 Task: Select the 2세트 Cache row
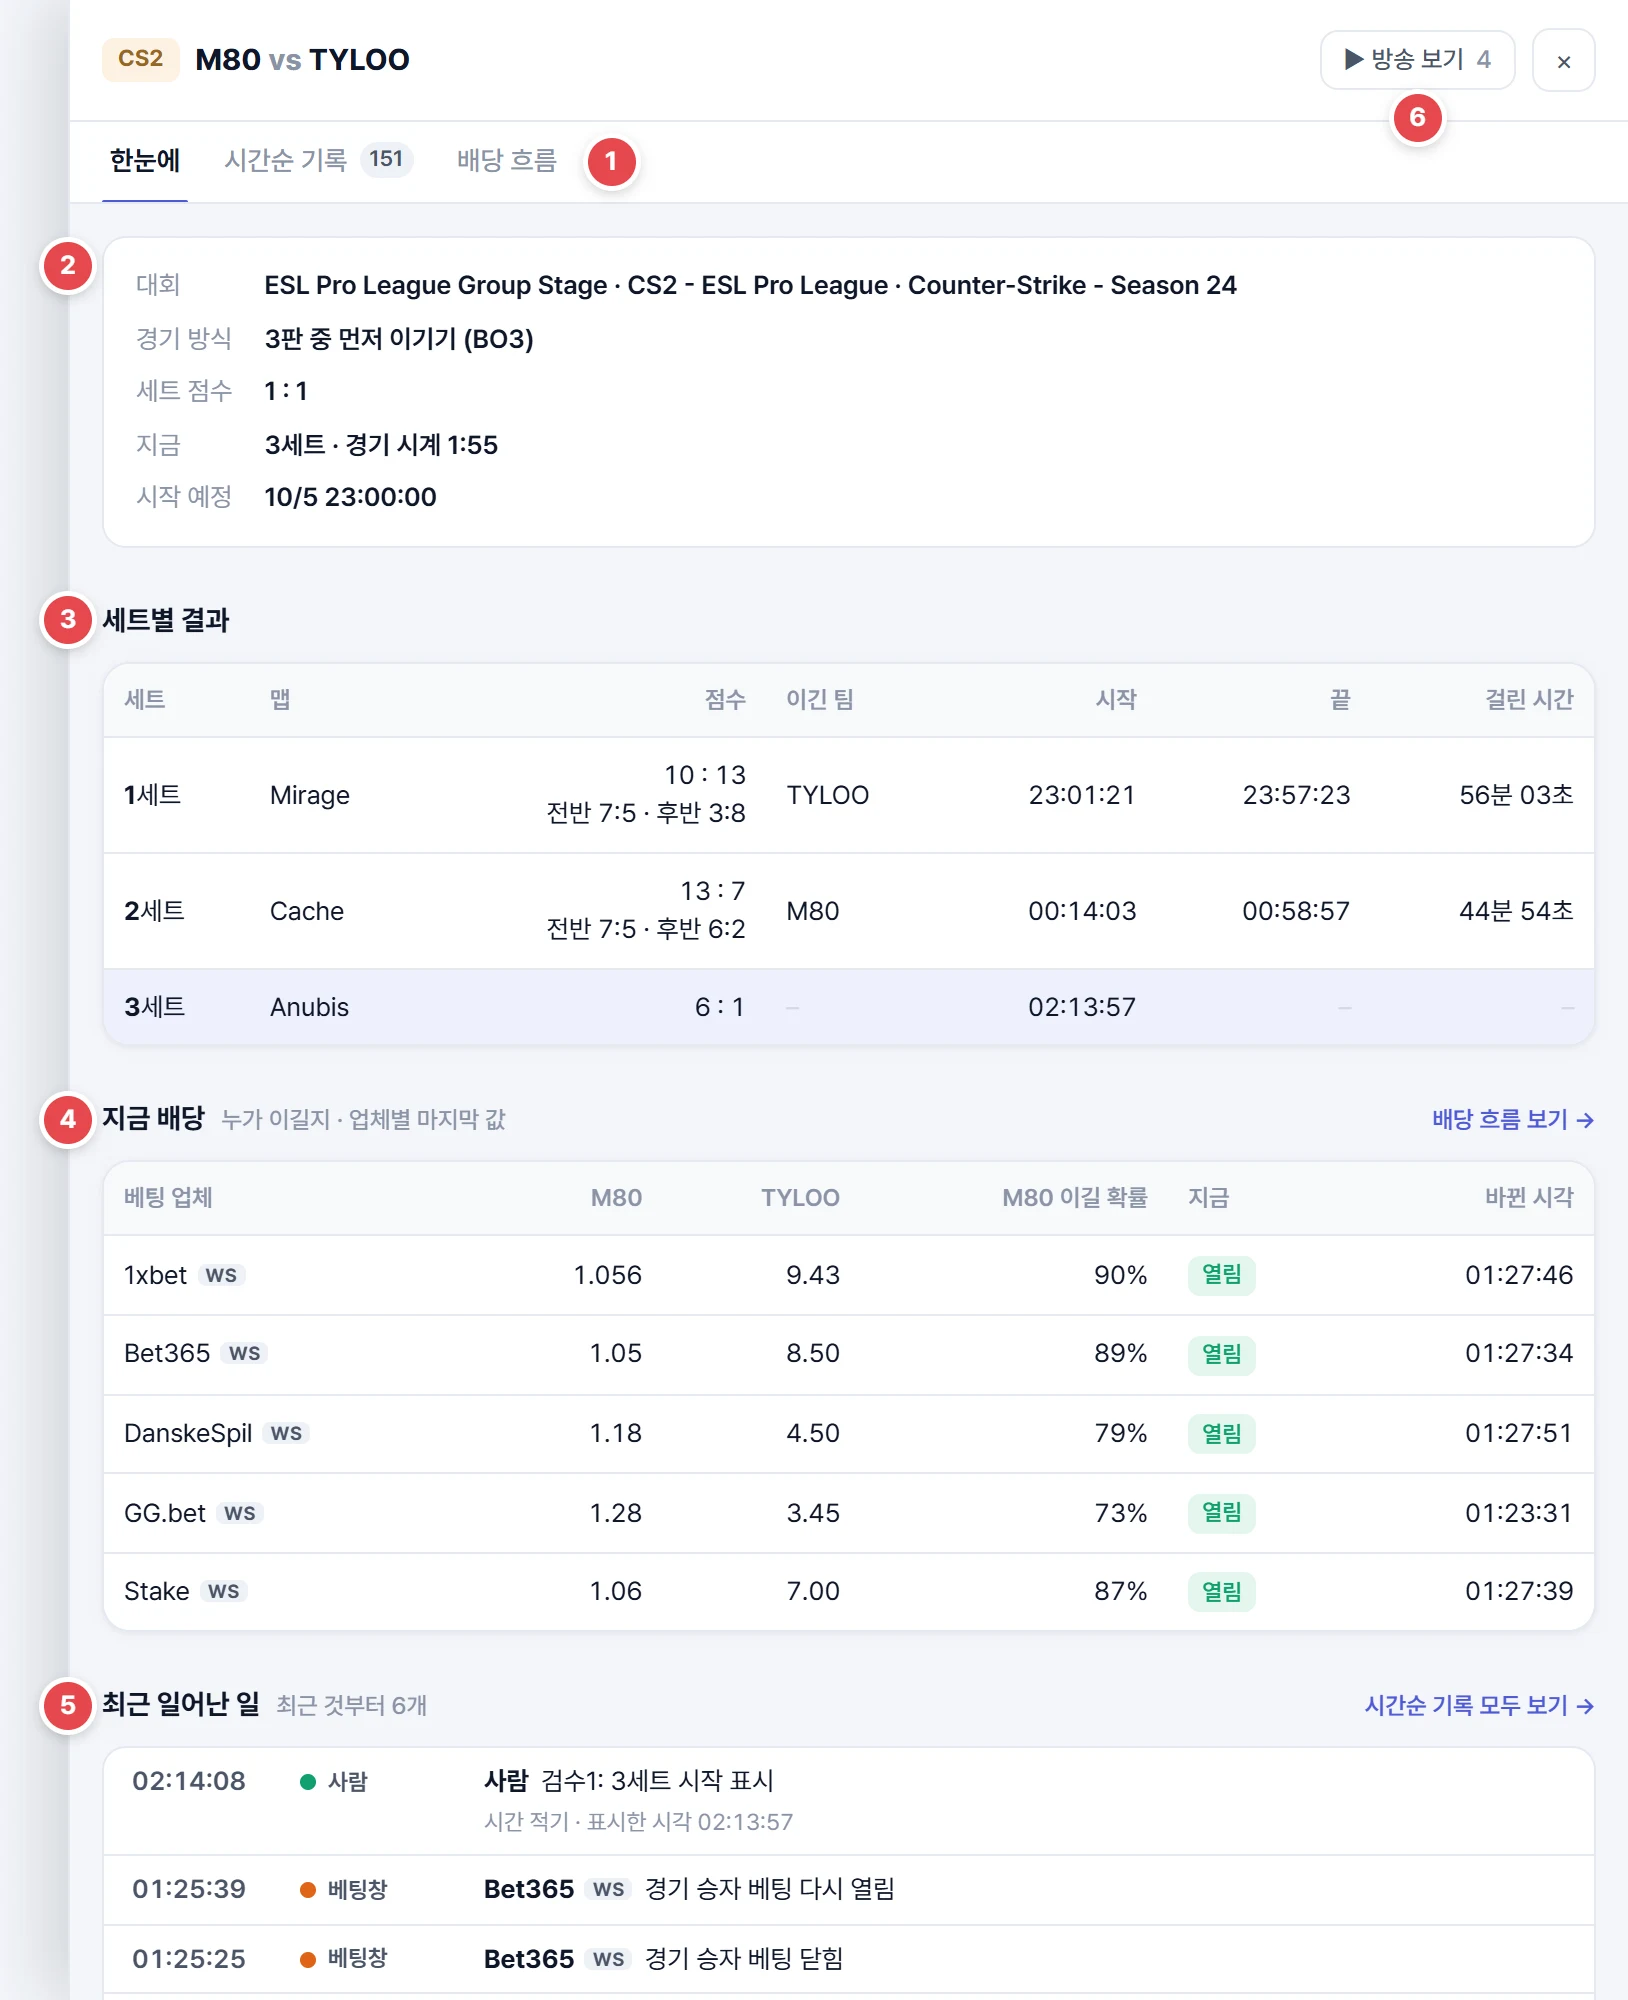(848, 911)
